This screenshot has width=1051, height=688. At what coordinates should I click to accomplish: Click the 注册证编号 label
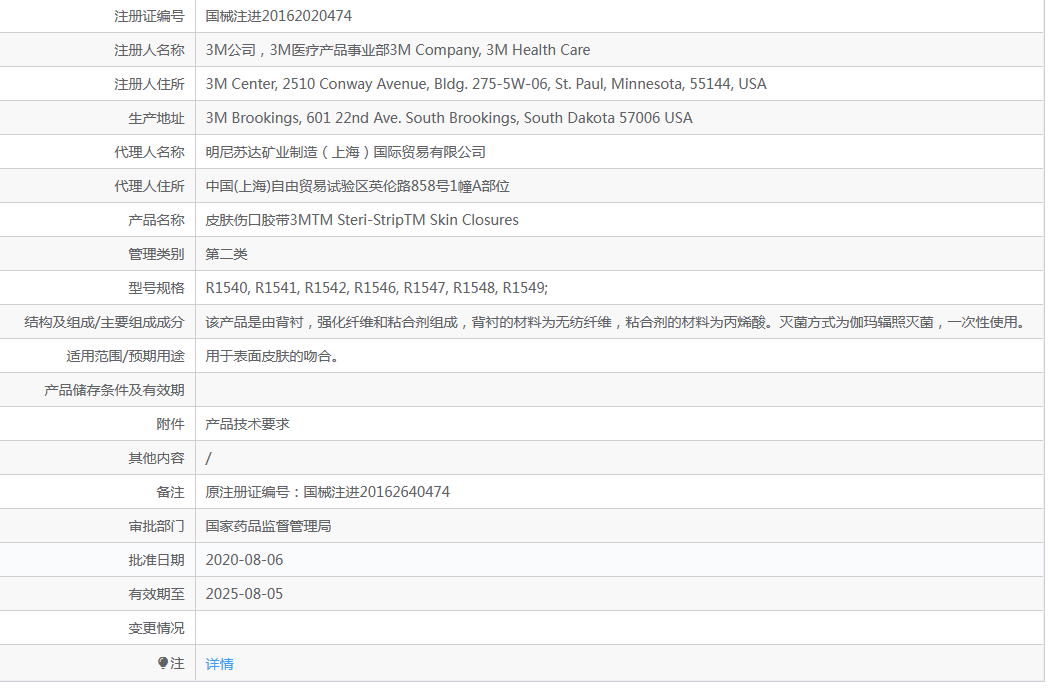click(149, 16)
